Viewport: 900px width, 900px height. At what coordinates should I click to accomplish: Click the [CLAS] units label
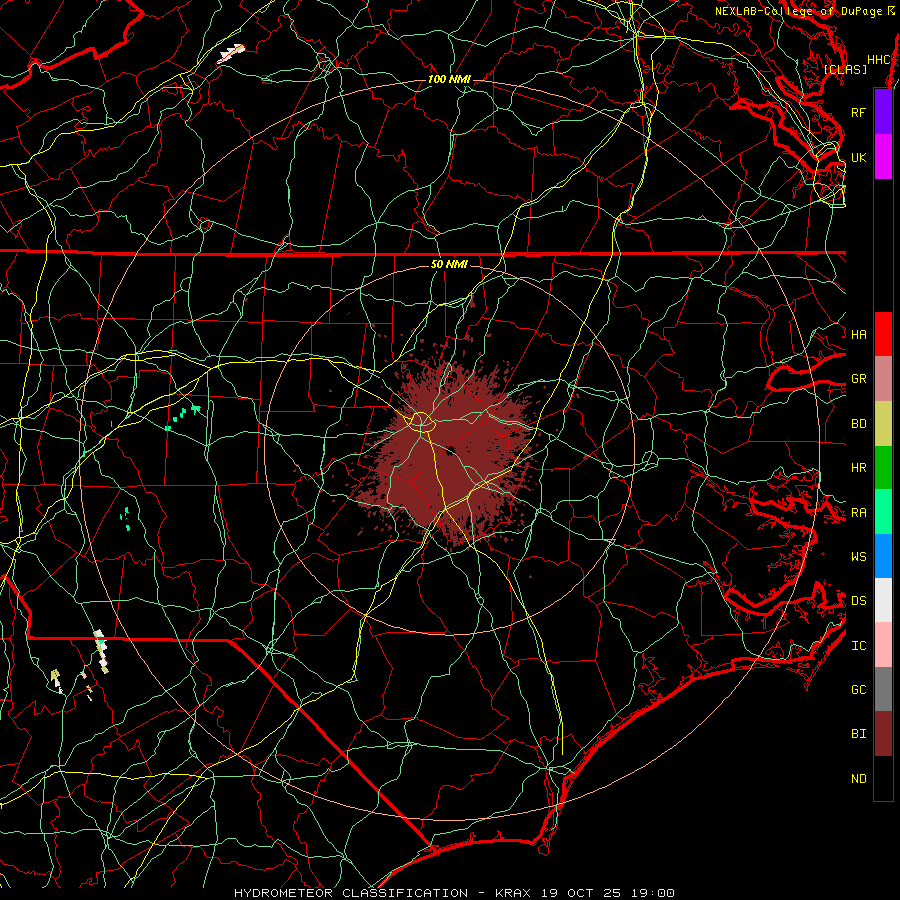[845, 69]
